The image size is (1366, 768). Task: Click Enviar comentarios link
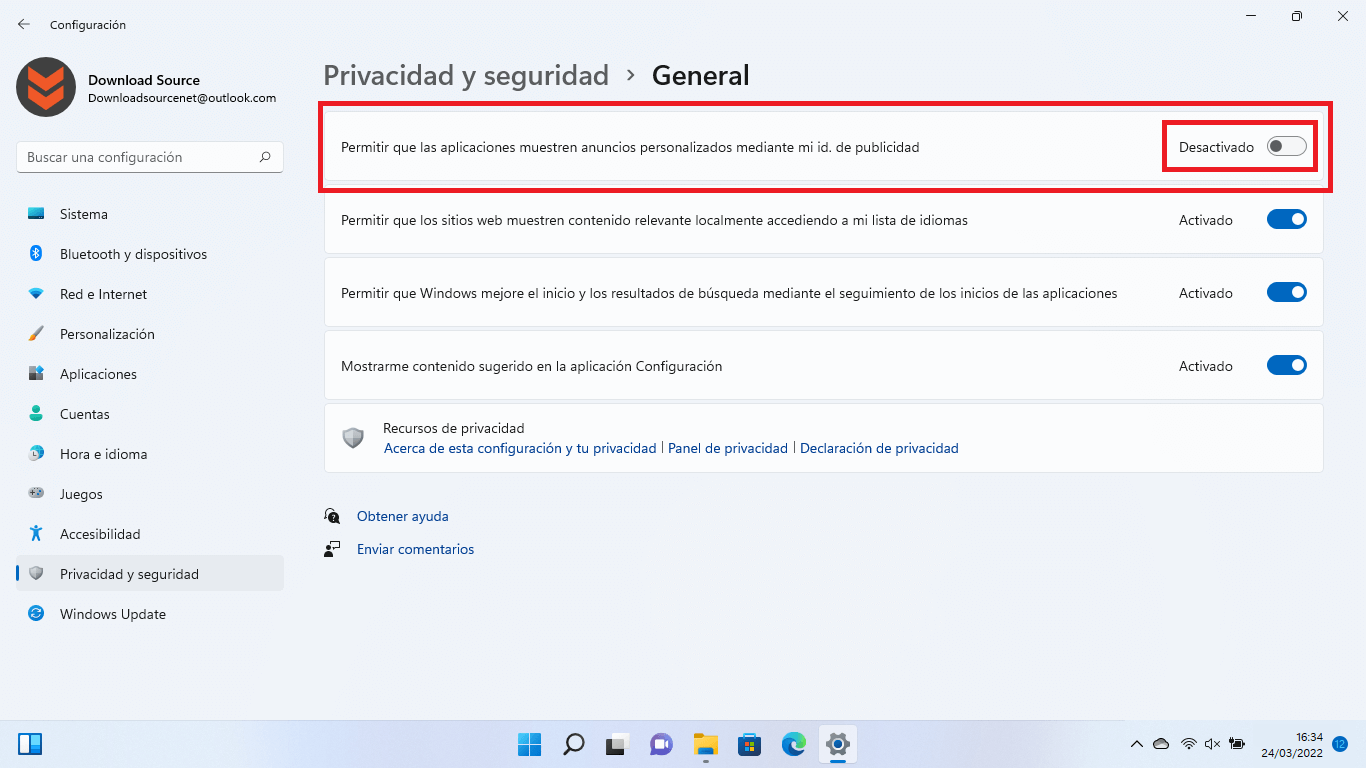tap(415, 549)
